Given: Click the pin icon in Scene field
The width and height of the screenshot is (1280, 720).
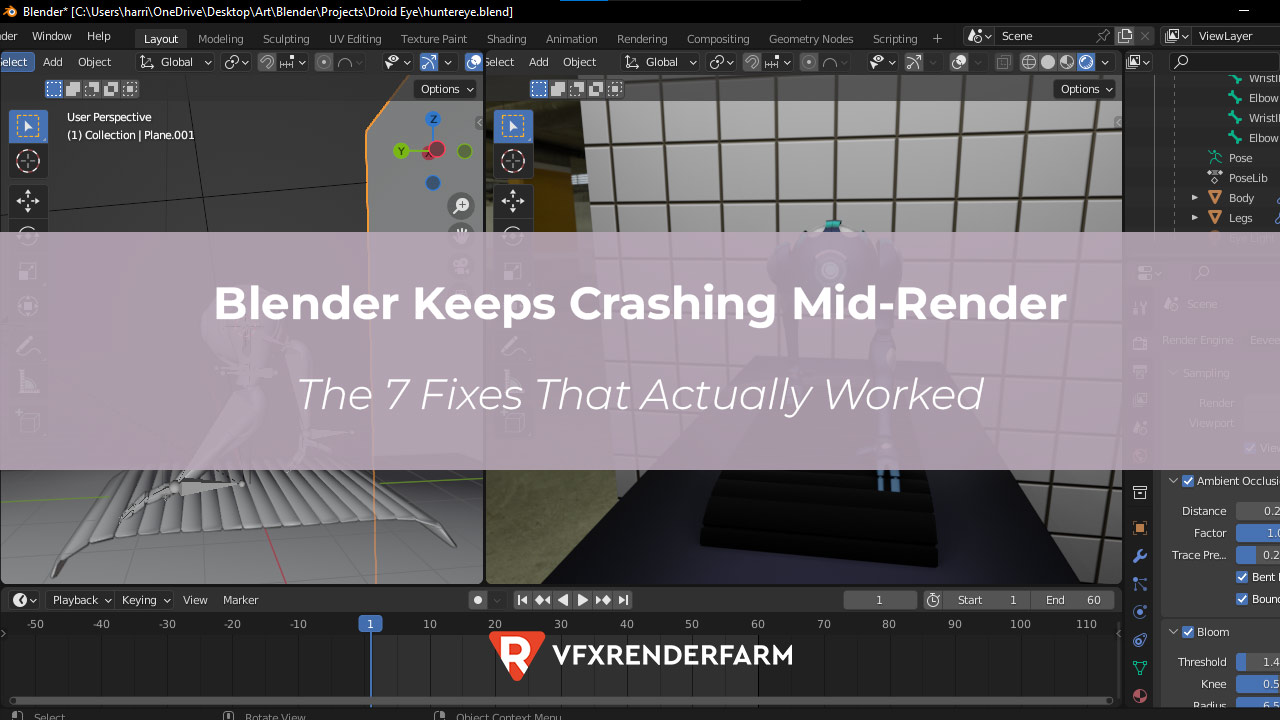Looking at the screenshot, I should pyautogui.click(x=1103, y=36).
